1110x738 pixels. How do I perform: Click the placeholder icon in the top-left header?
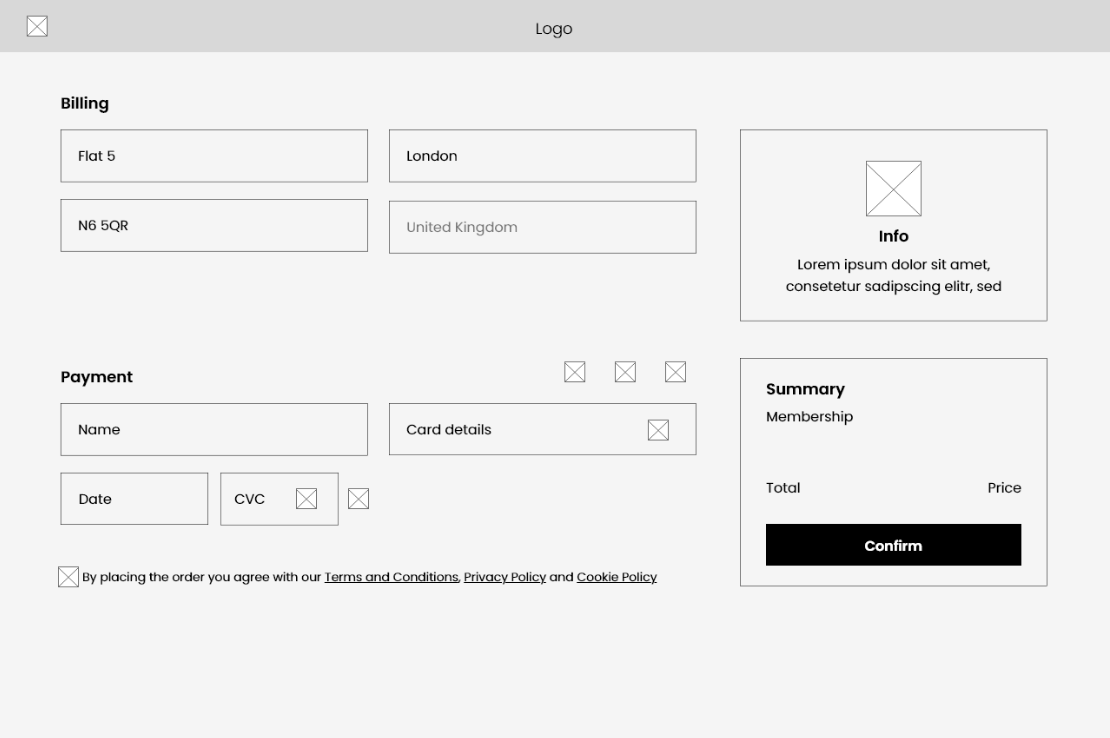[37, 27]
